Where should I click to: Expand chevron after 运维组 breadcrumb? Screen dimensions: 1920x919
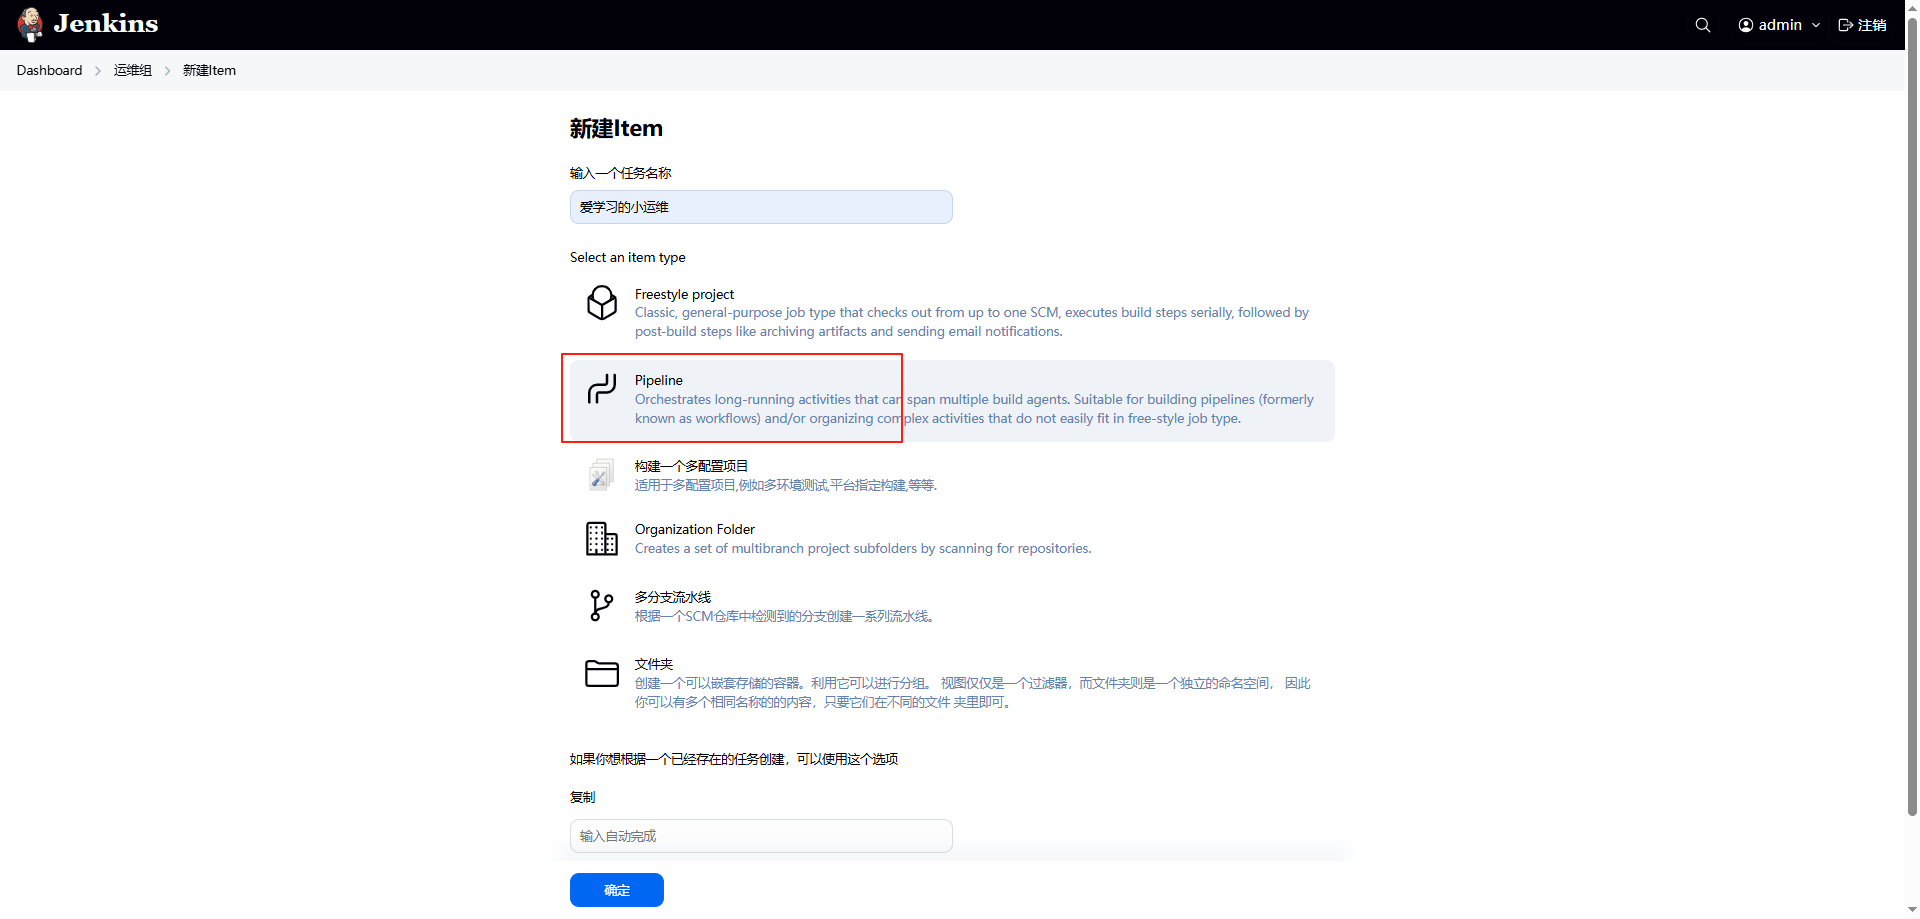point(167,71)
